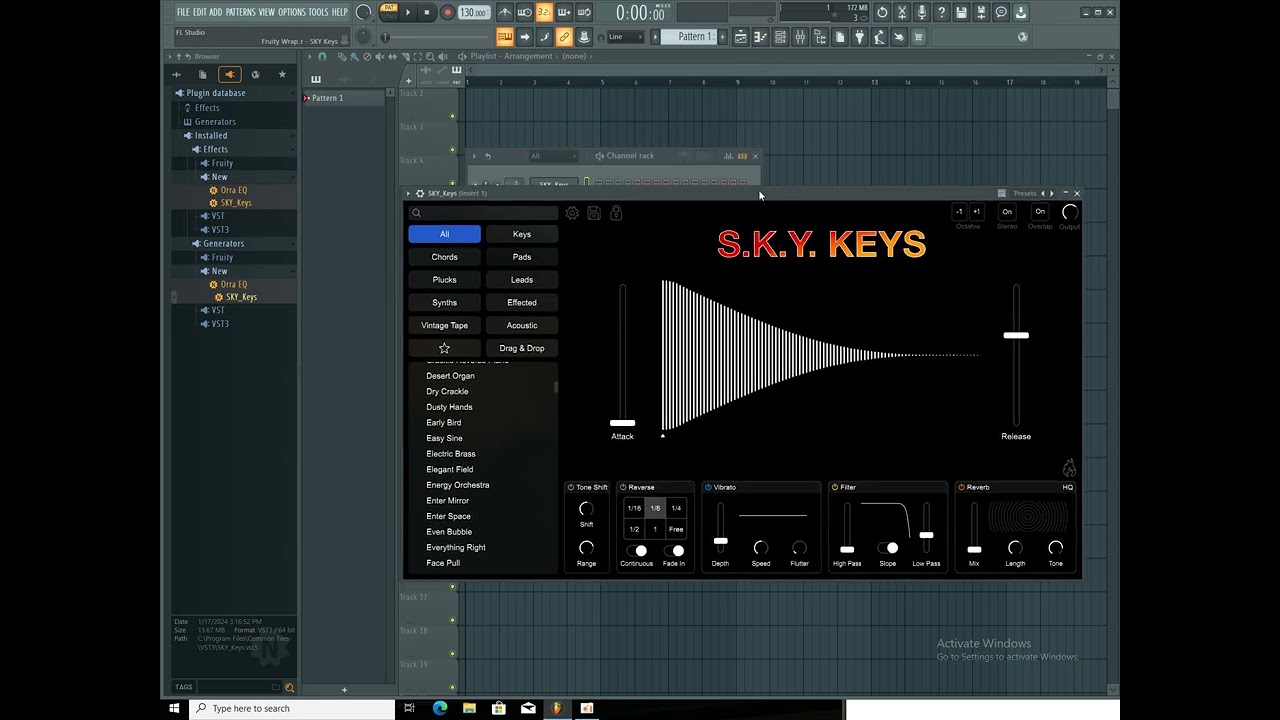
Task: Open the TOOLS menu
Action: [x=318, y=12]
